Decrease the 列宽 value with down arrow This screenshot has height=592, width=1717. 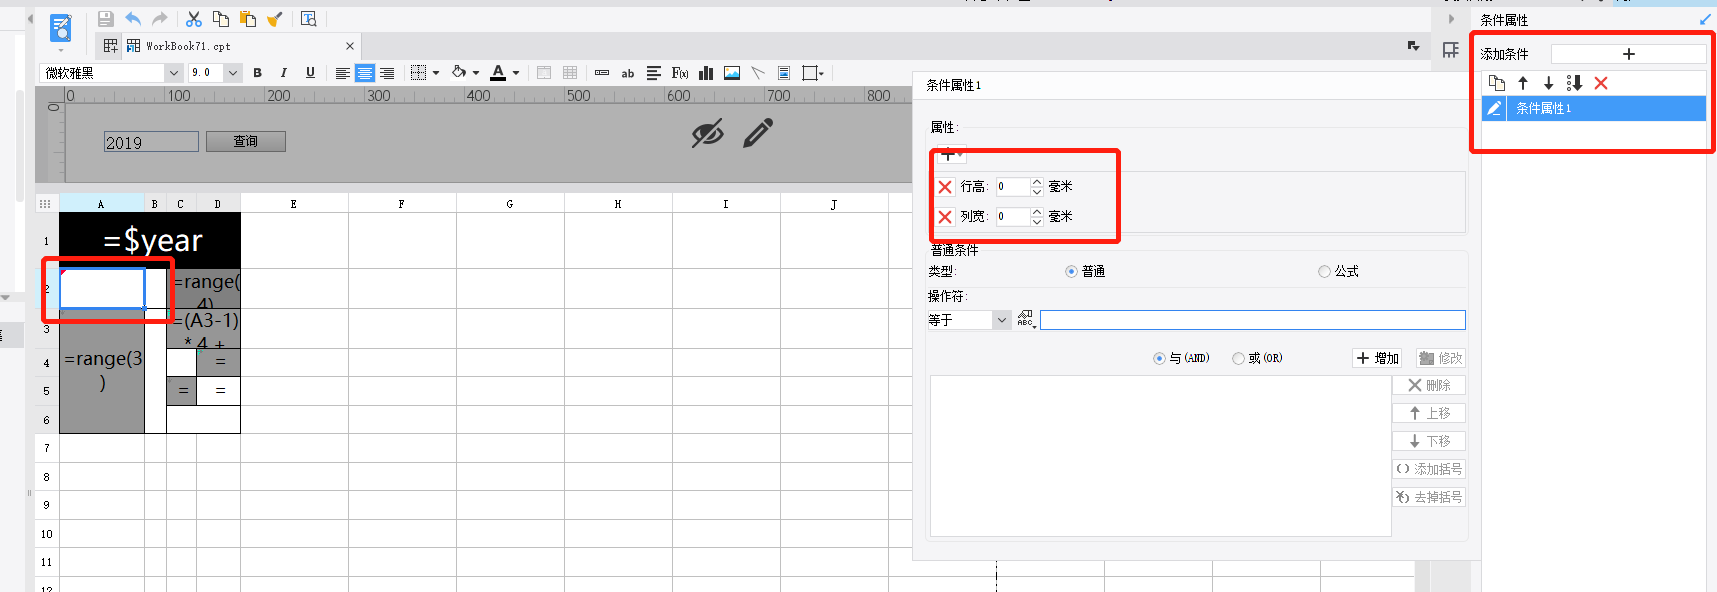coord(1037,221)
